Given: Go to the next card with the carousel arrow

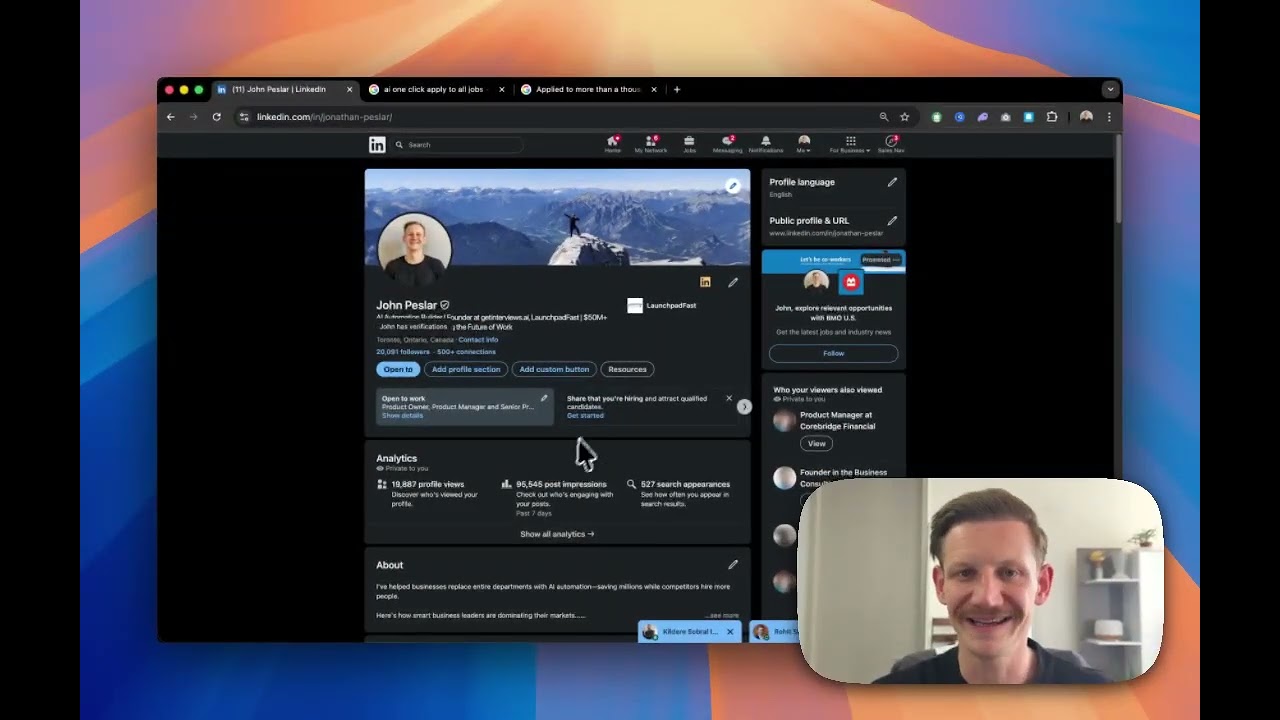Looking at the screenshot, I should (744, 406).
